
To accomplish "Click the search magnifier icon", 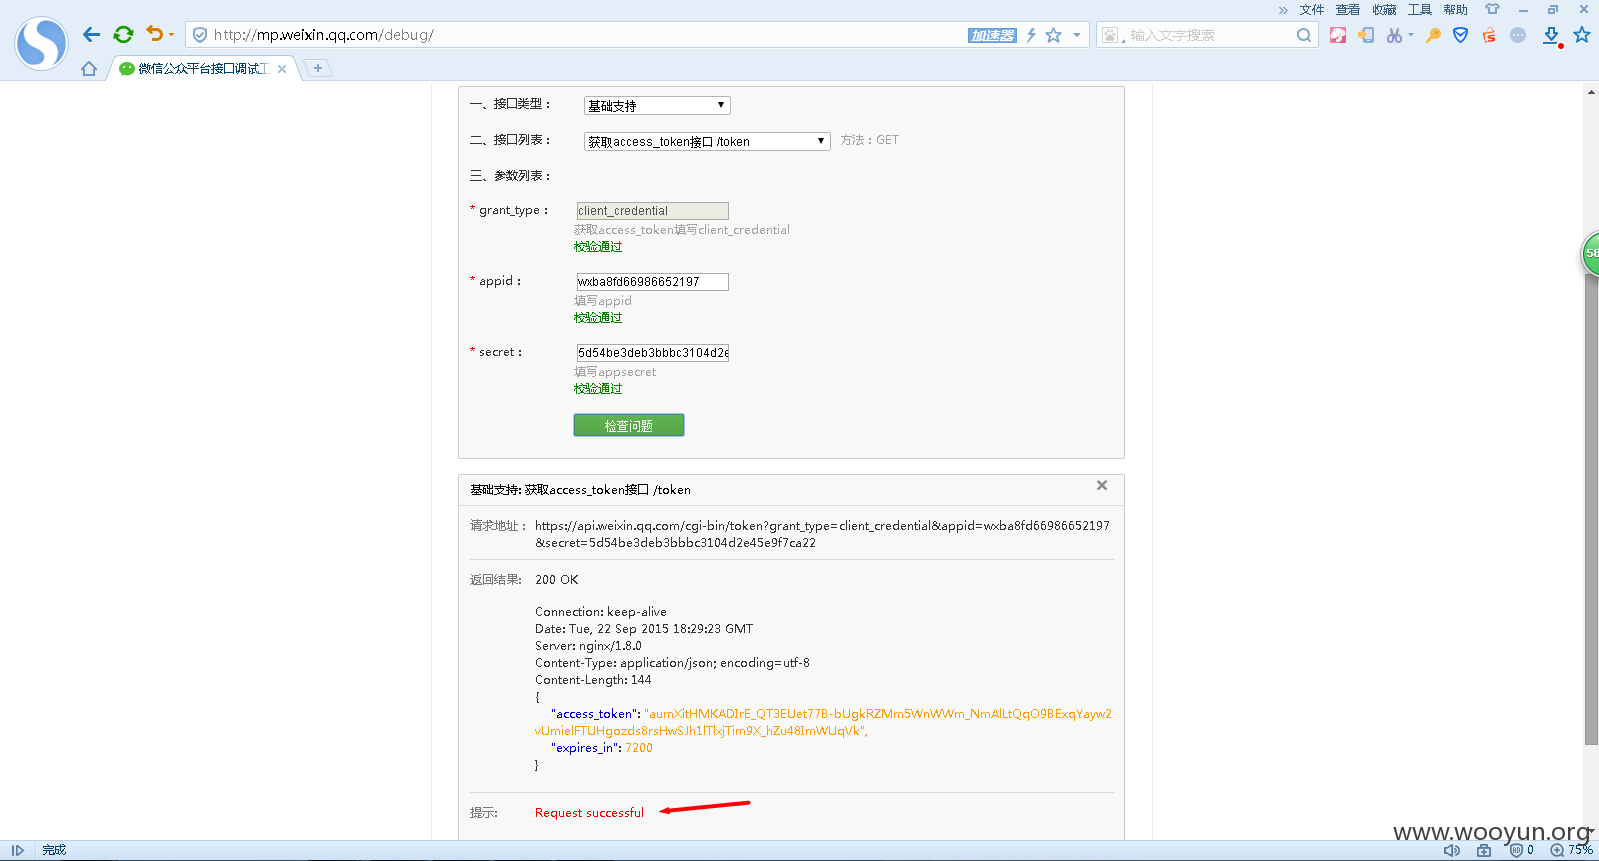I will tap(1303, 35).
